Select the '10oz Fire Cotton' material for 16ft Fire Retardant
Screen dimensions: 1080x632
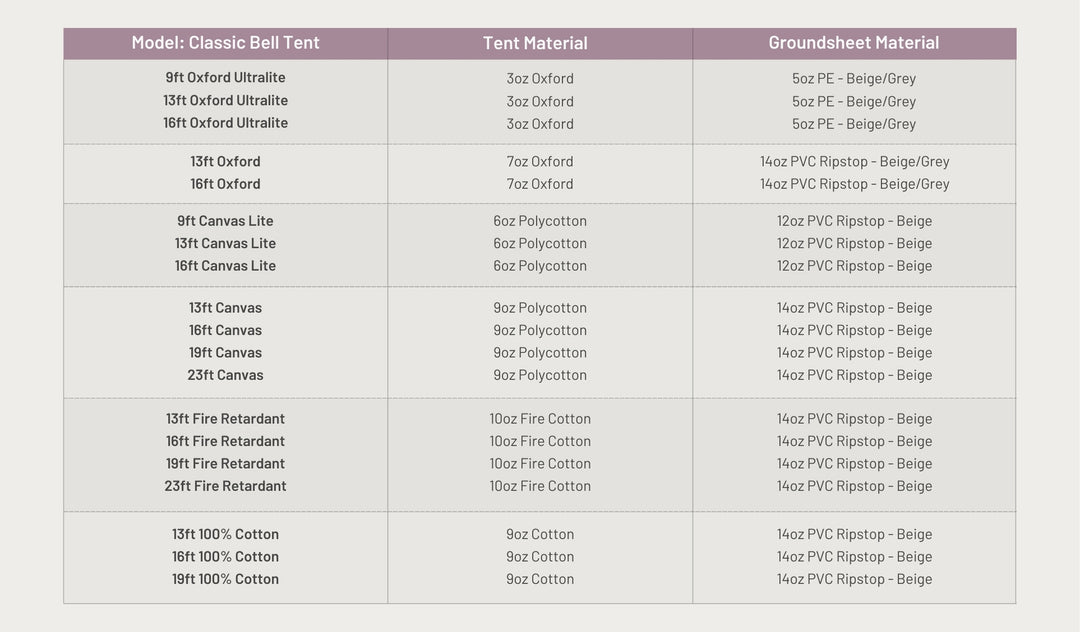[x=540, y=441]
